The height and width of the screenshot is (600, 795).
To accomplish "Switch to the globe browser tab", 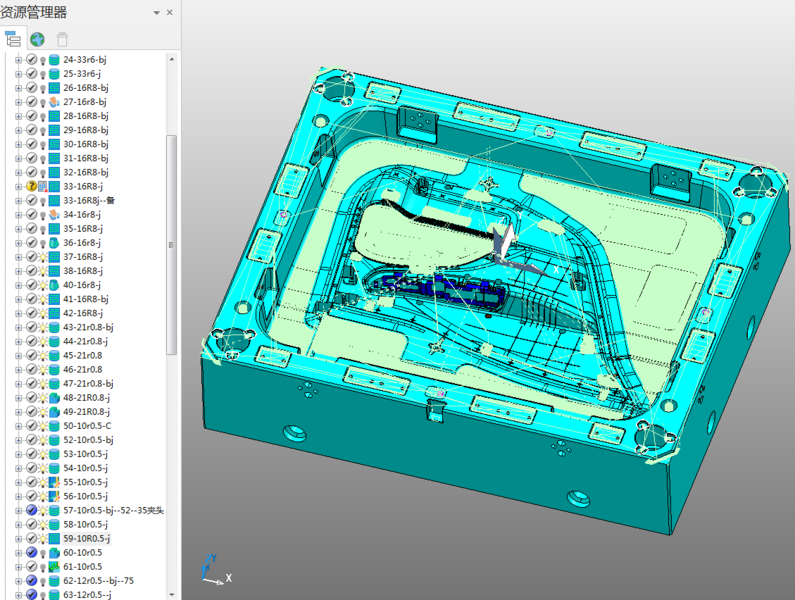I will pyautogui.click(x=38, y=39).
